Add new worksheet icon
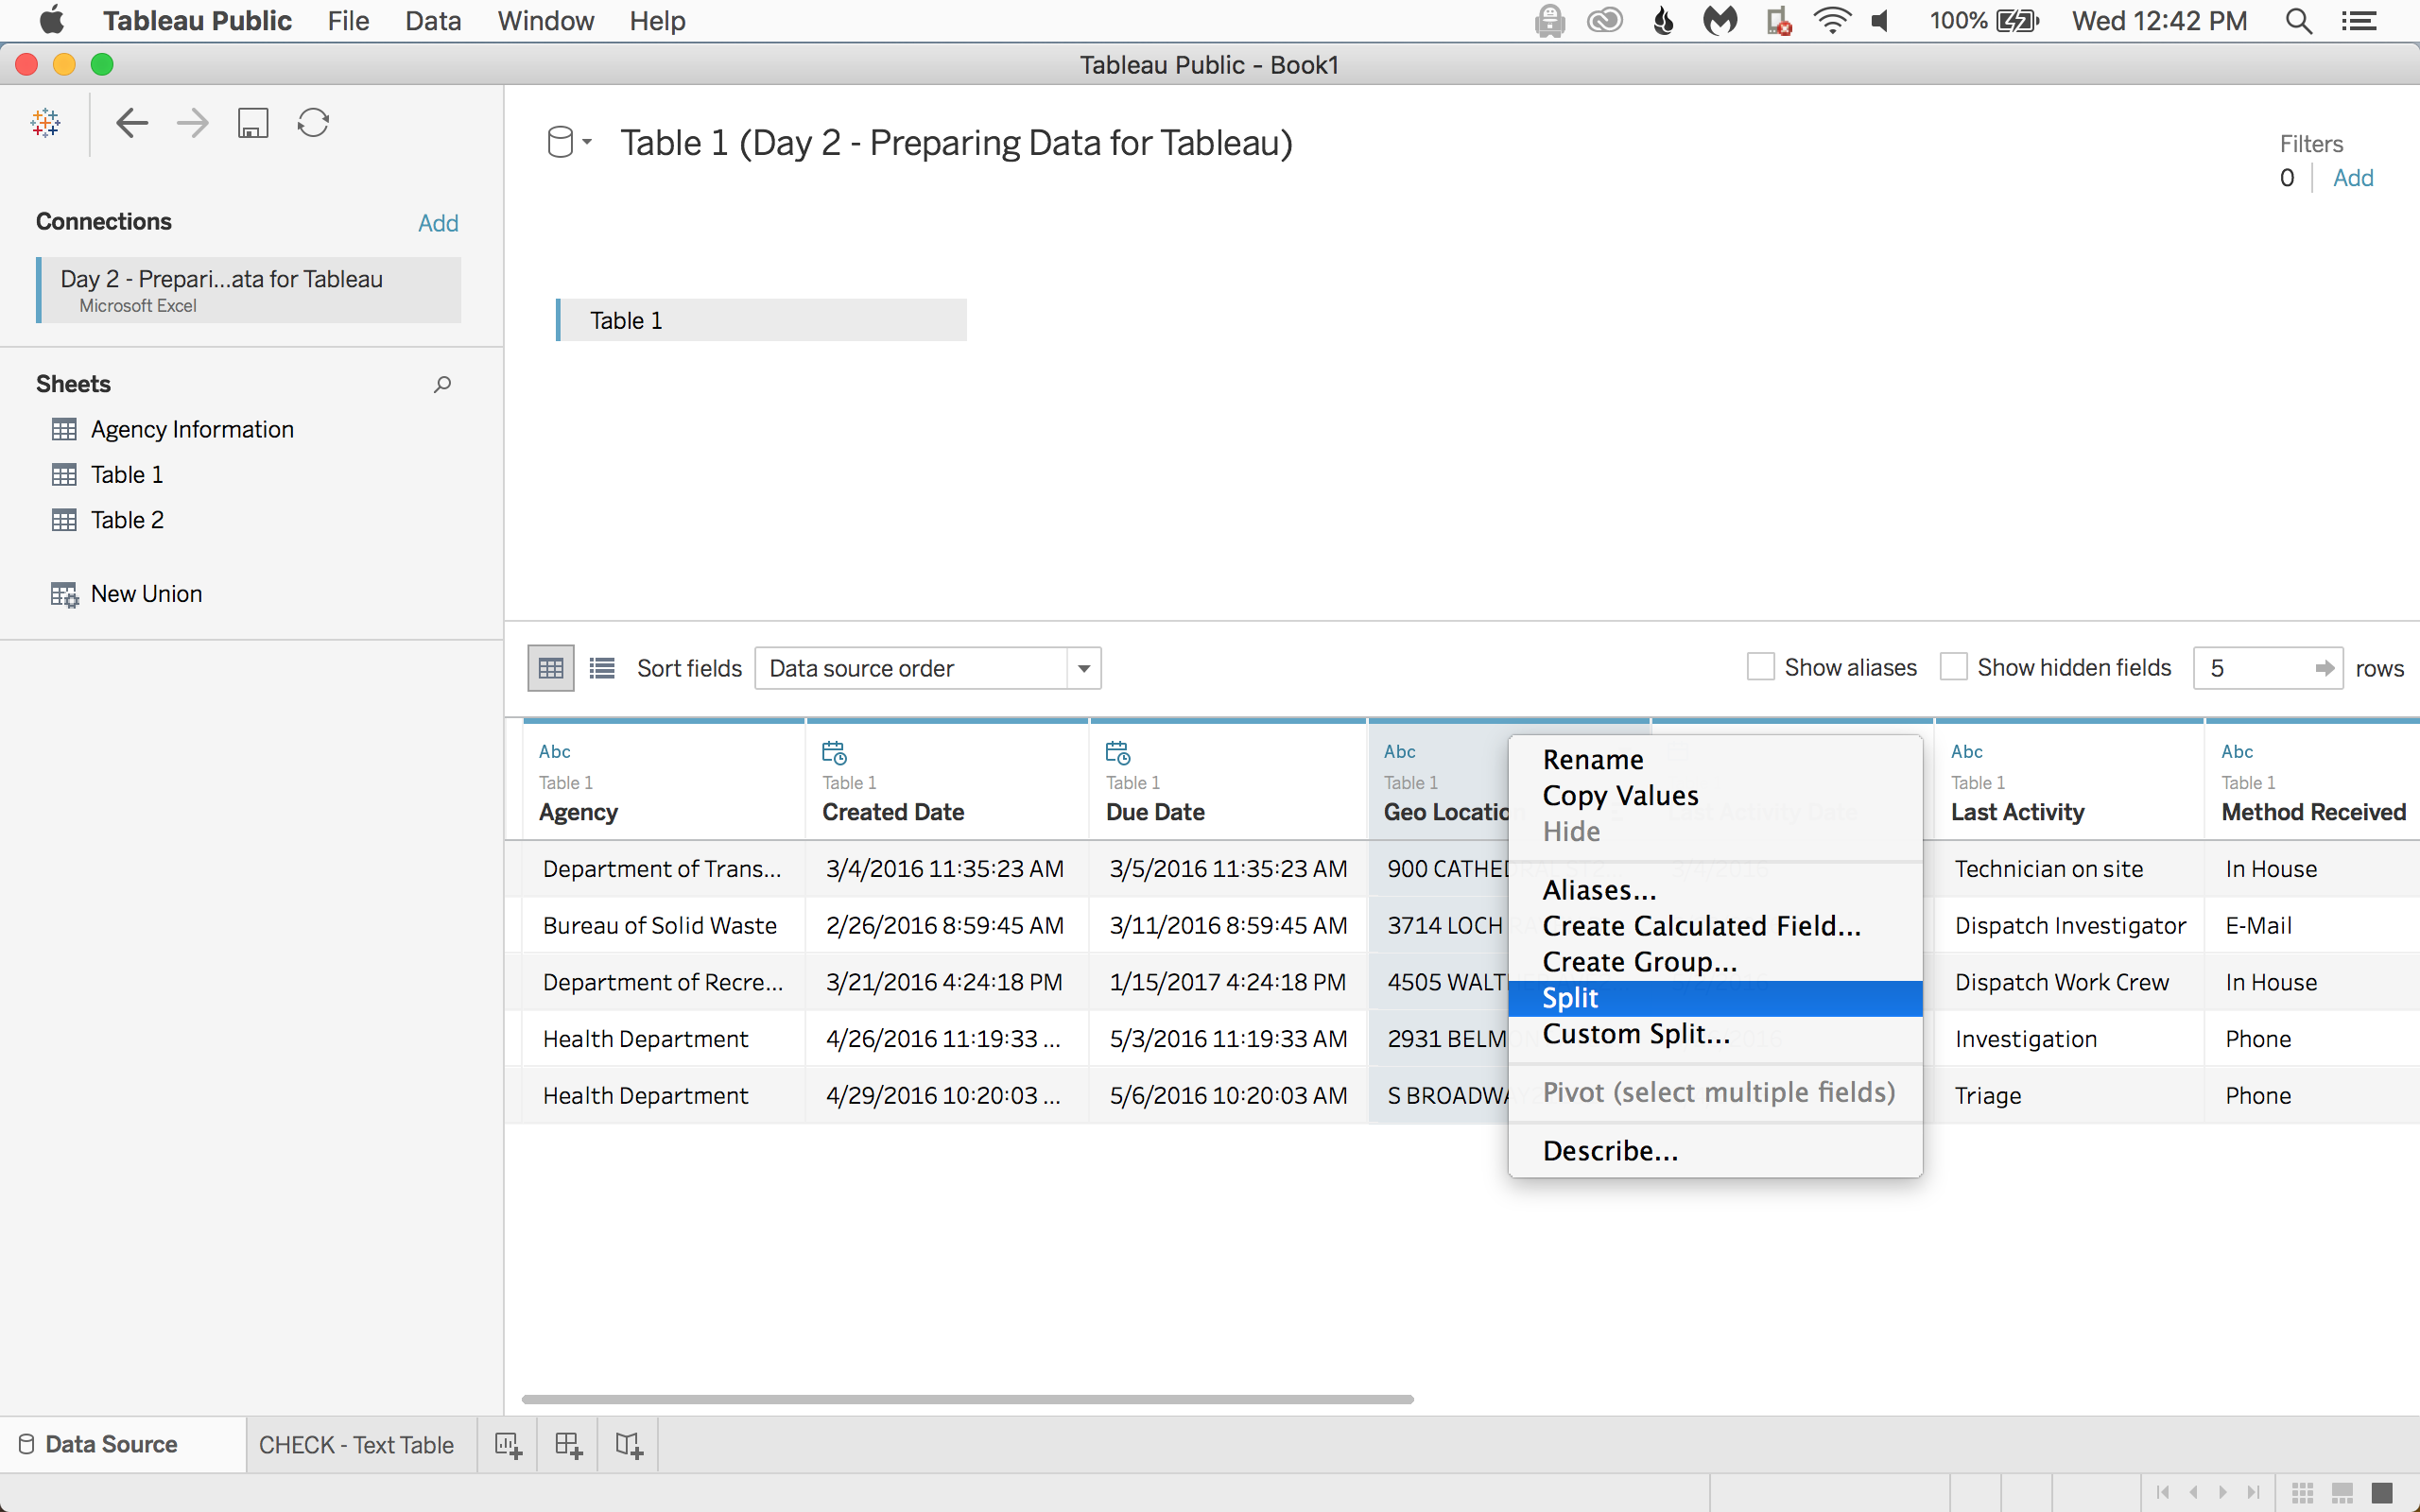This screenshot has width=2420, height=1512. [508, 1445]
